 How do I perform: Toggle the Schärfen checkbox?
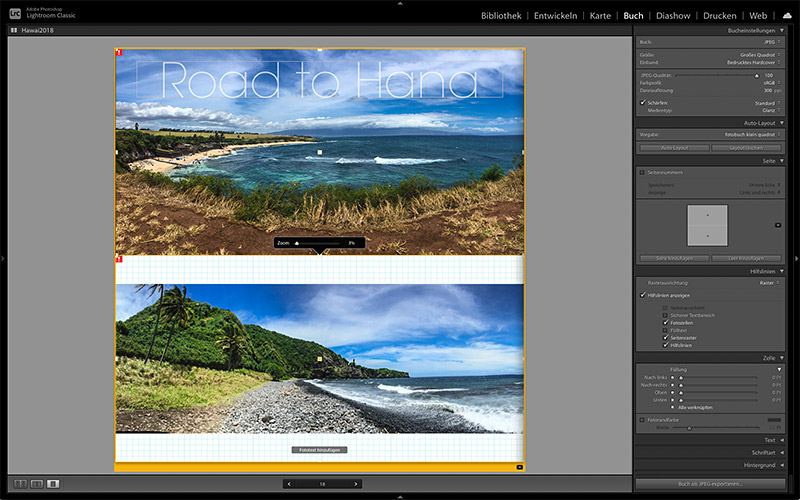643,102
